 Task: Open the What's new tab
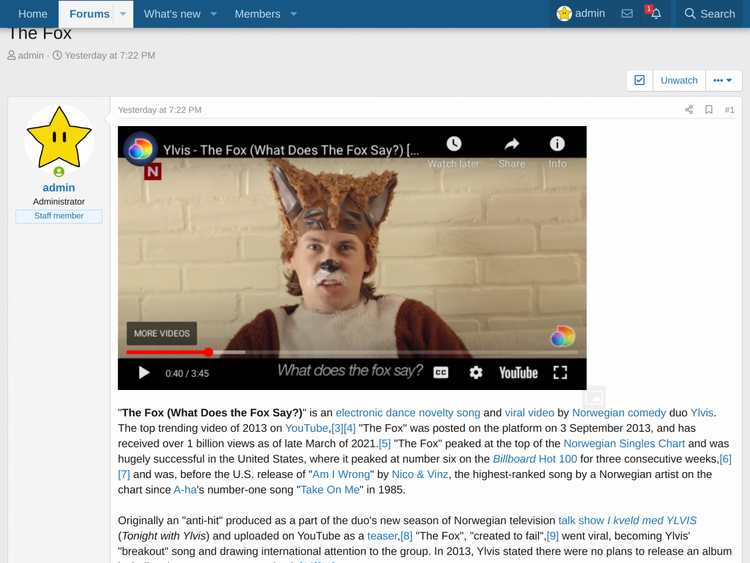172,14
